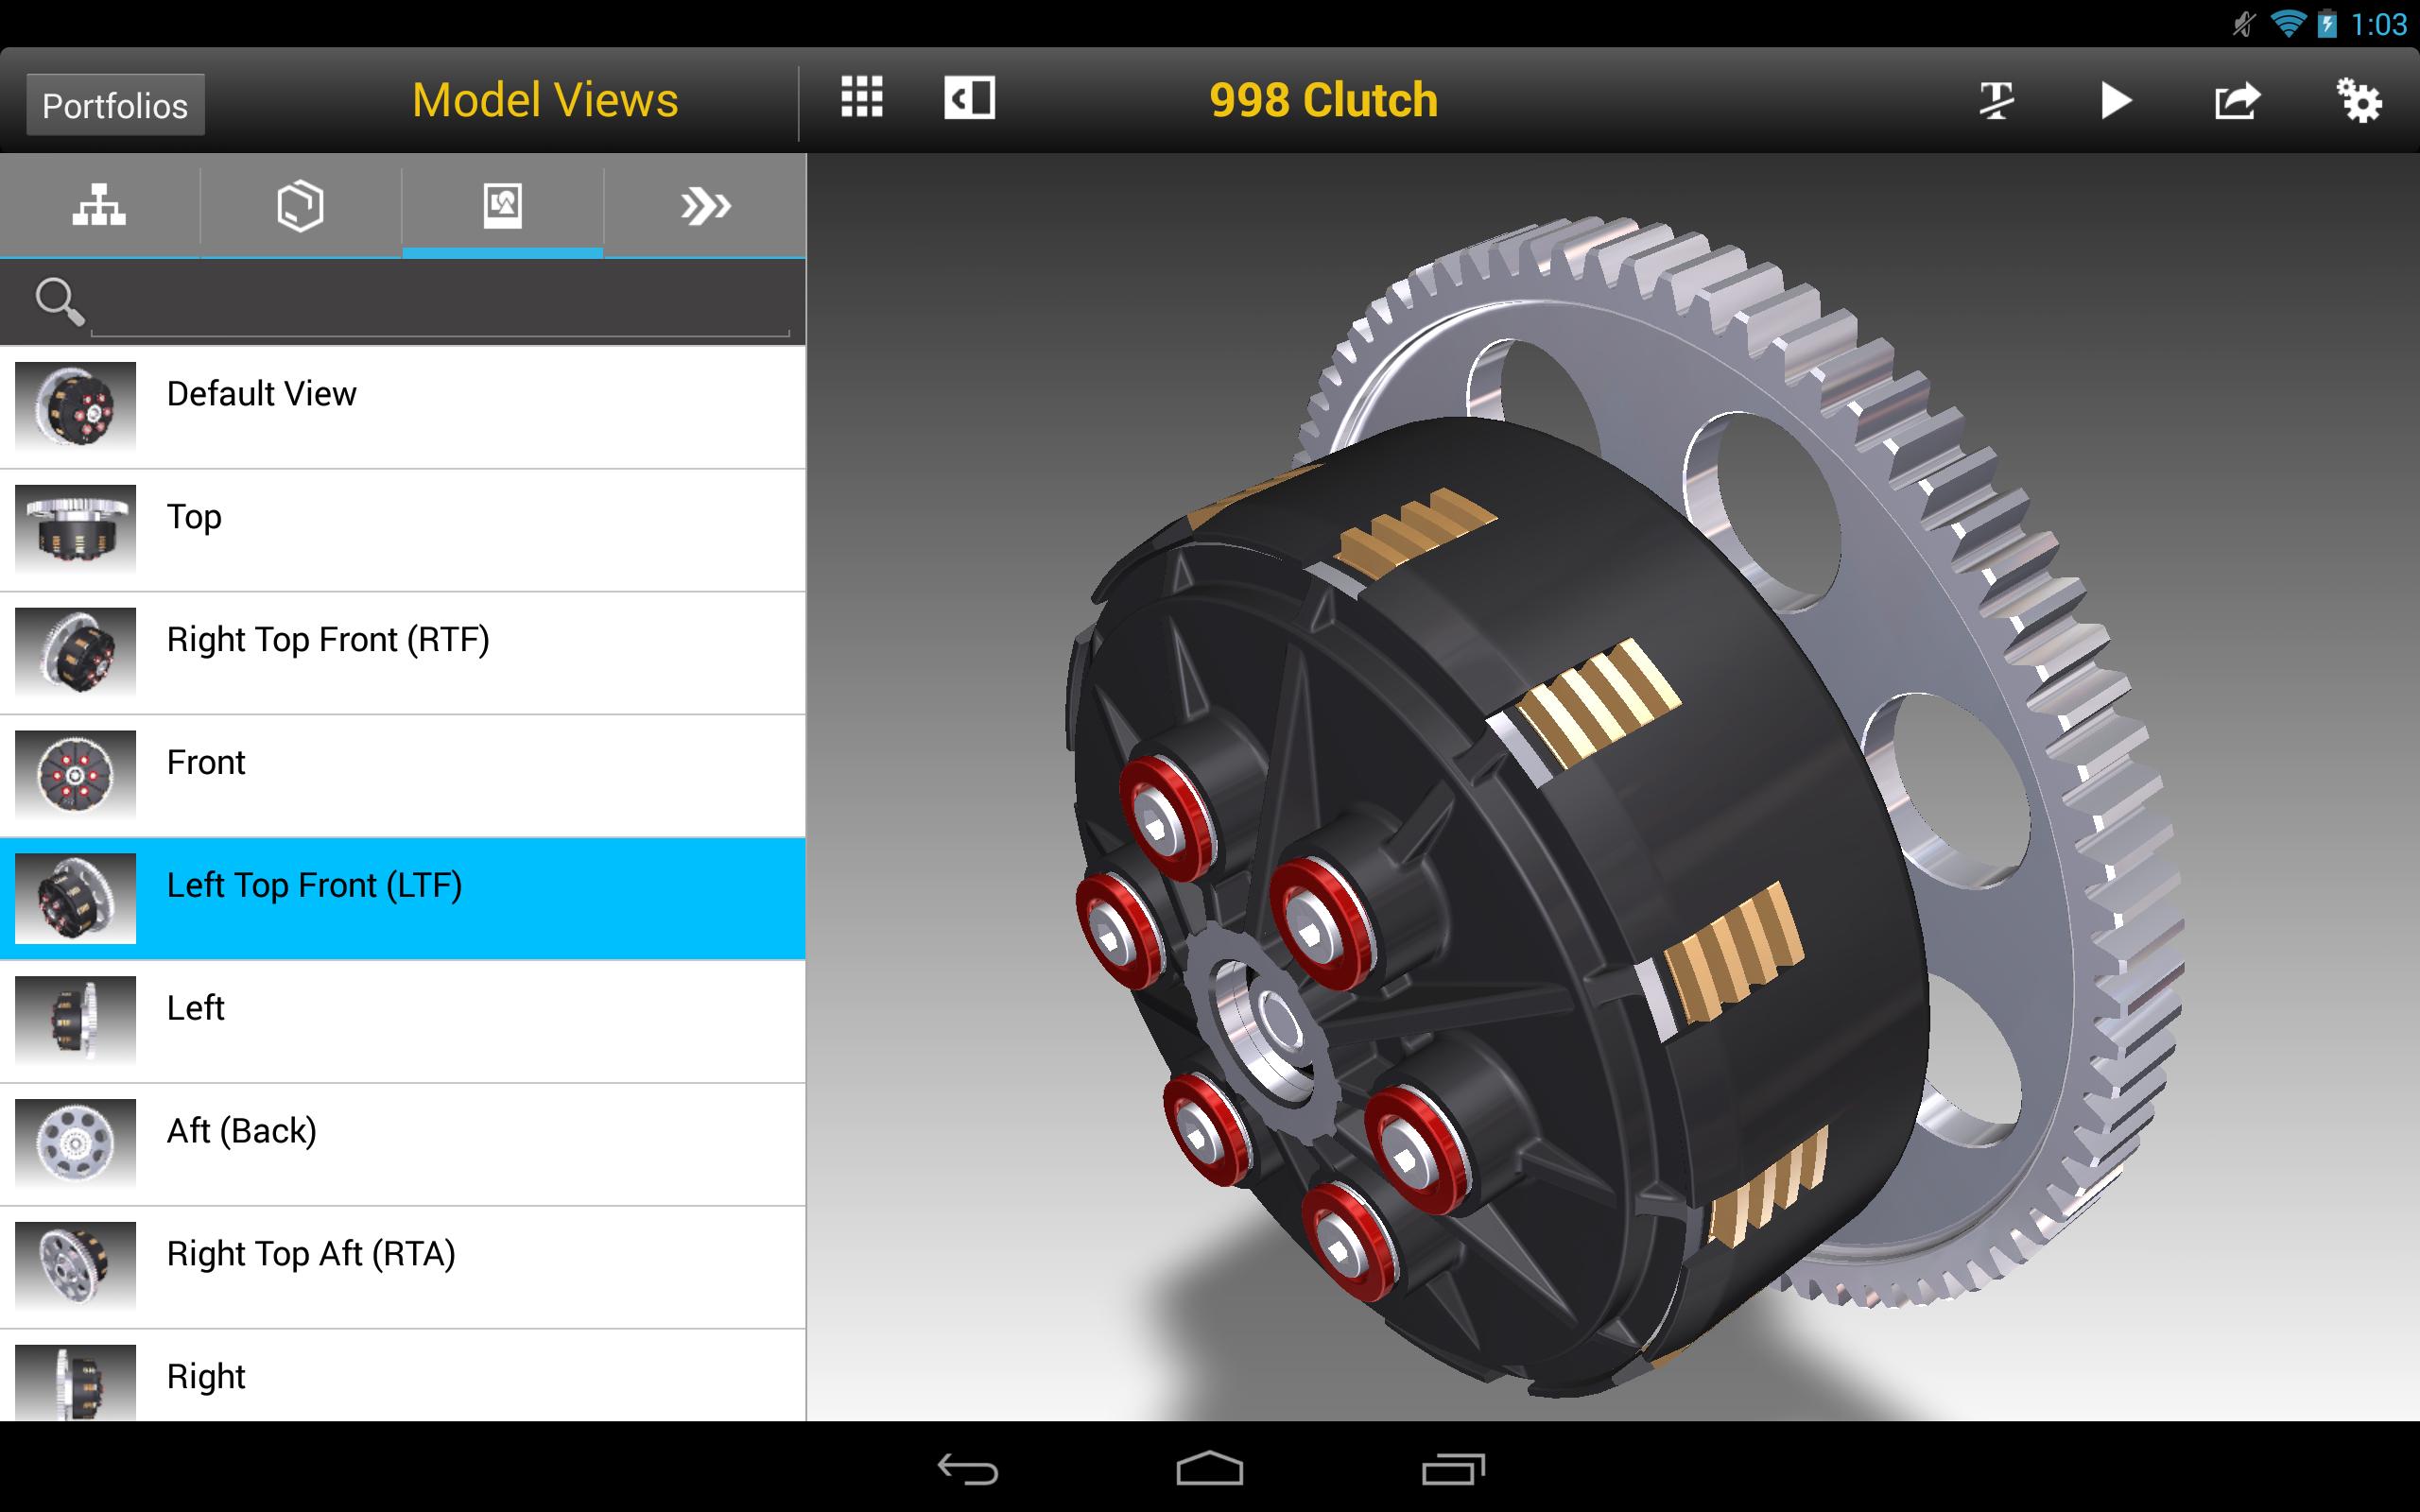This screenshot has height=1512, width=2420.
Task: Click the Front view list item
Action: click(403, 763)
